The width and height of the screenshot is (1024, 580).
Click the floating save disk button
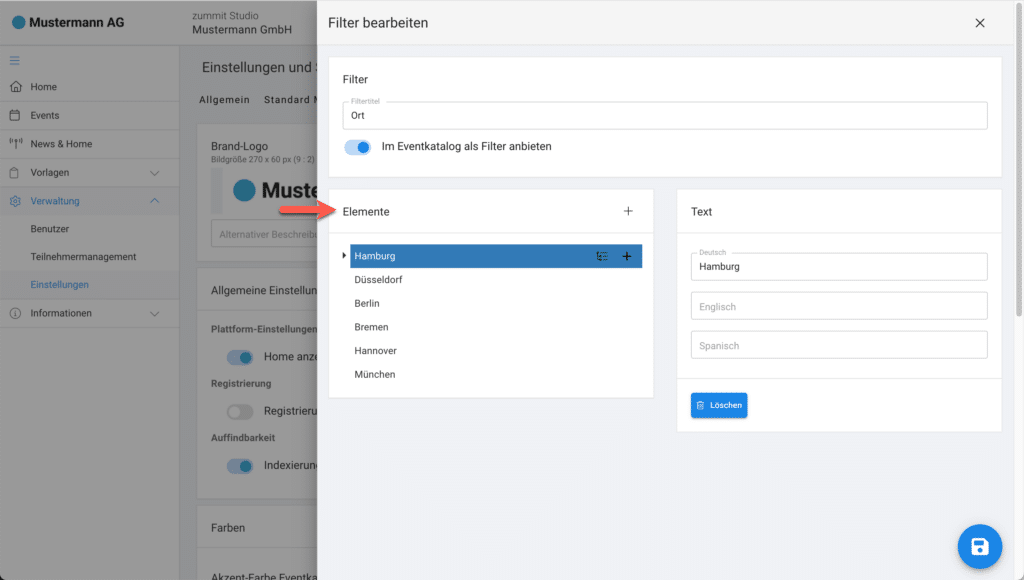point(980,546)
